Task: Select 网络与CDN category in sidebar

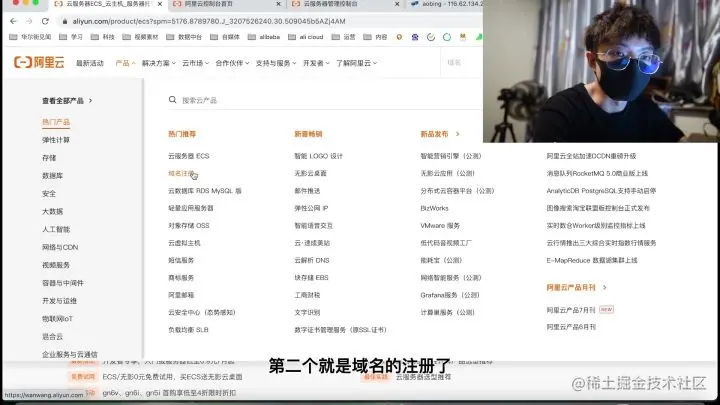Action: click(60, 248)
